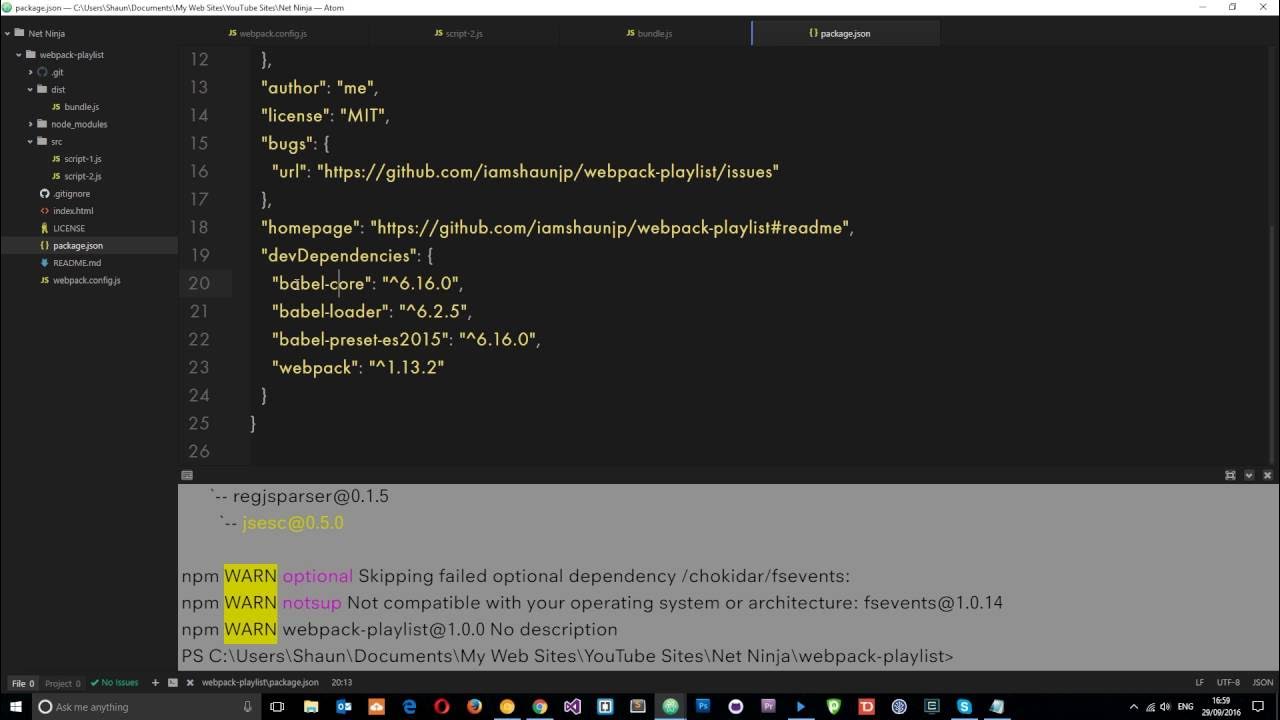Select package.json in the tree view
This screenshot has width=1280, height=720.
click(x=77, y=245)
